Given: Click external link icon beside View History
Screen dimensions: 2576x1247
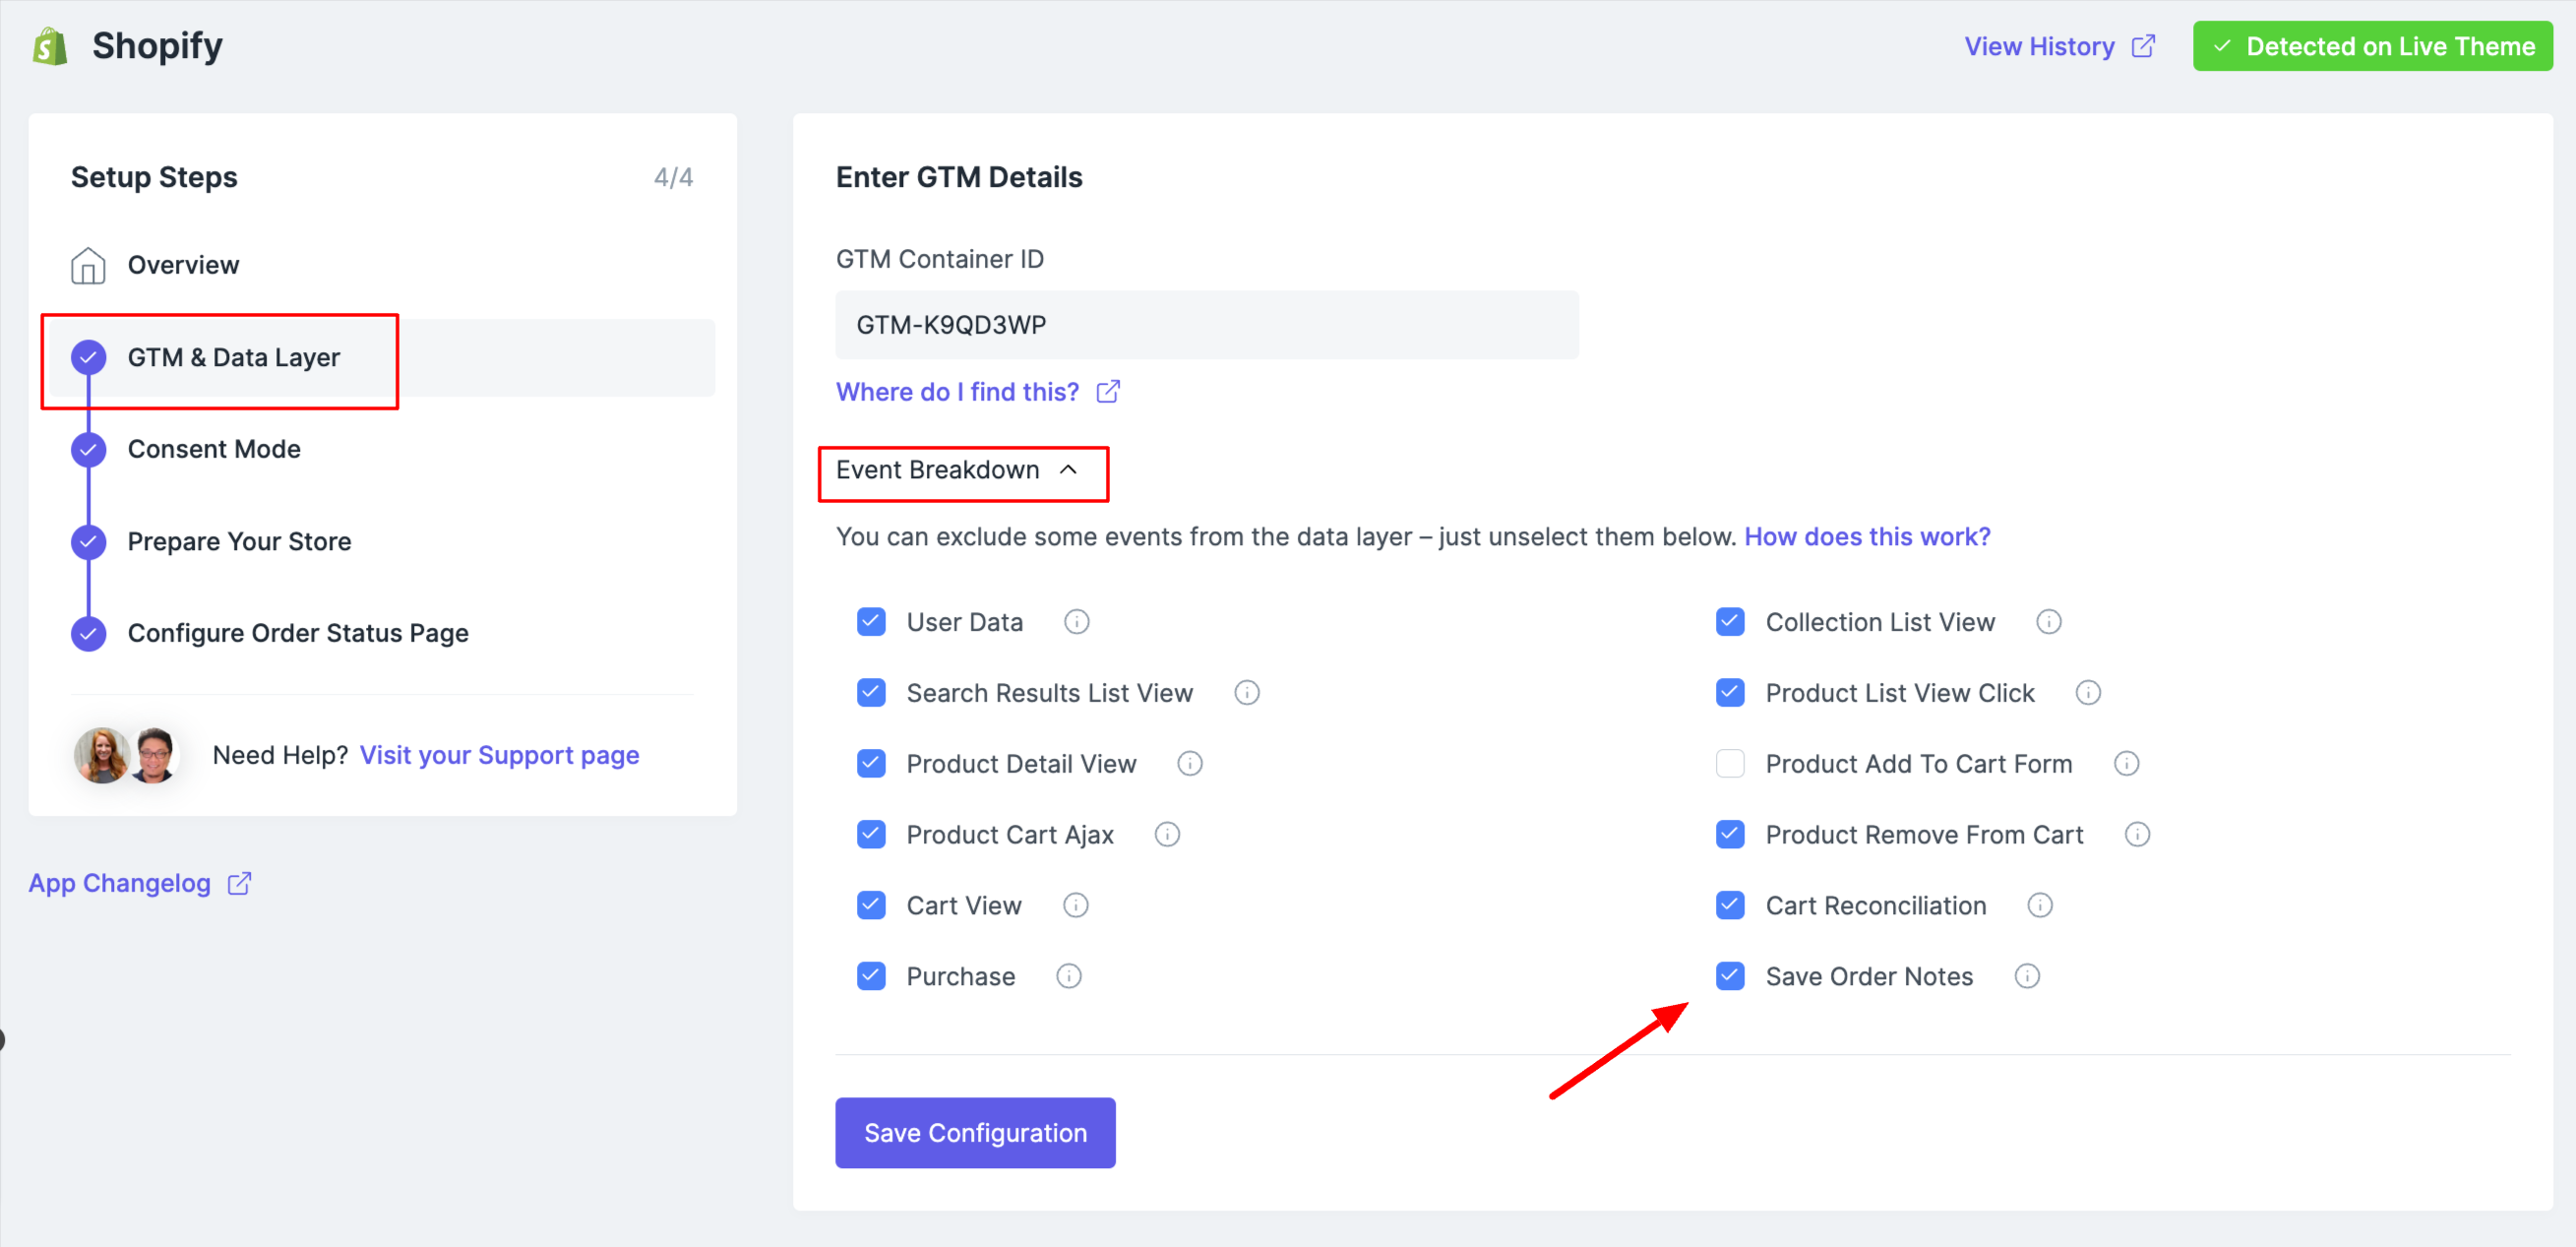Looking at the screenshot, I should (2143, 46).
